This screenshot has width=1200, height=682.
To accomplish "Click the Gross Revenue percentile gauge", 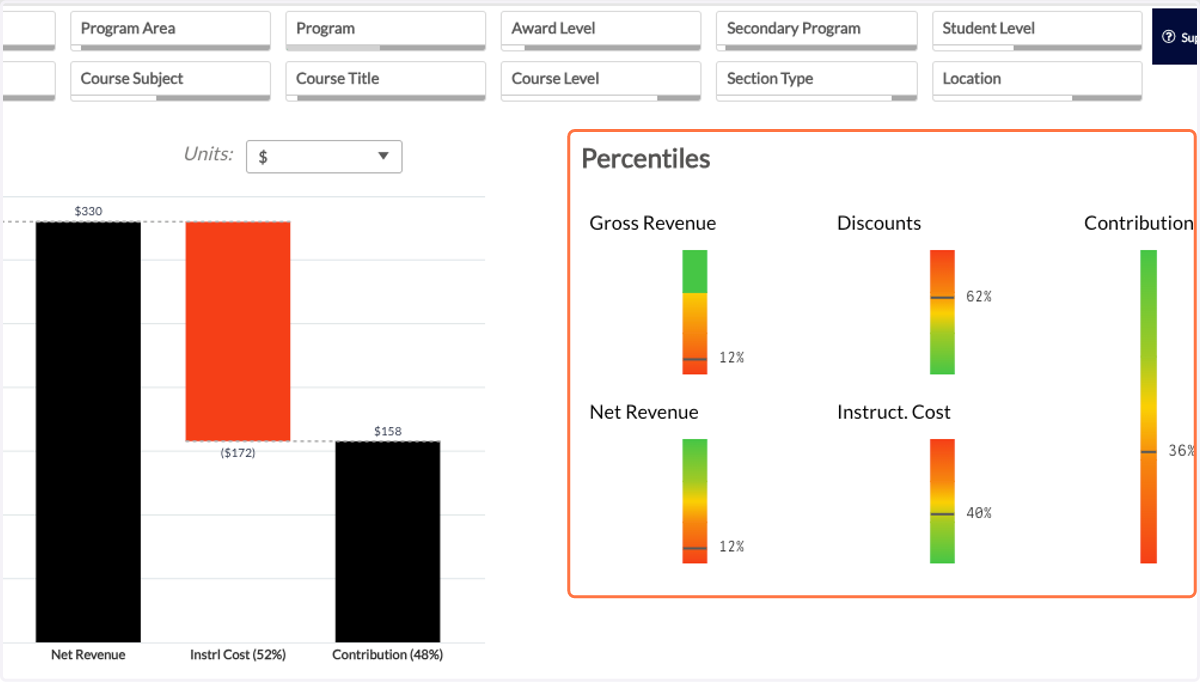I will click(x=695, y=312).
